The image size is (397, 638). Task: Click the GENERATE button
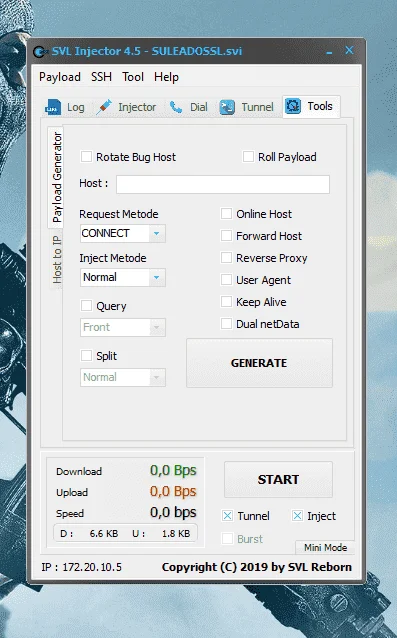click(x=259, y=363)
